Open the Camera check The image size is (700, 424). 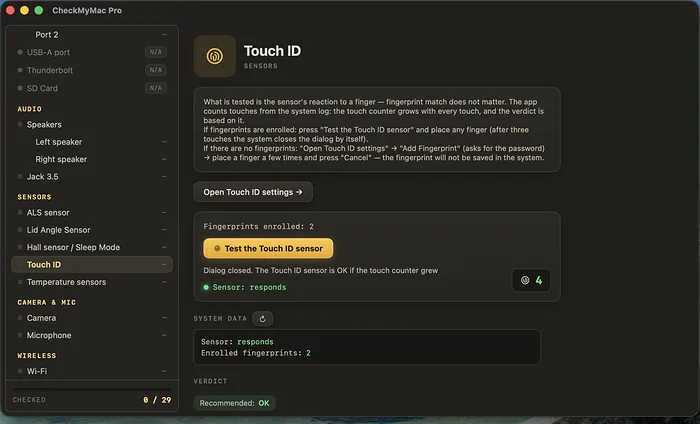click(x=92, y=318)
